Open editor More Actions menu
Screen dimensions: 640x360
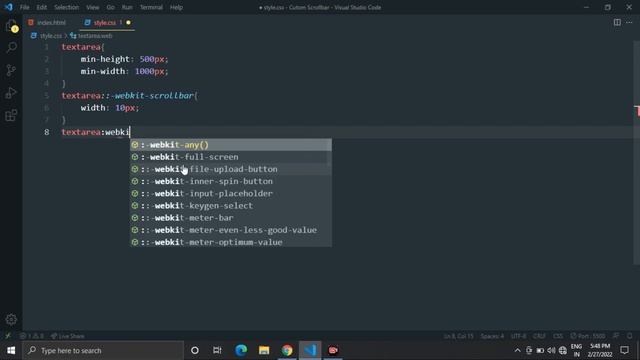629,22
